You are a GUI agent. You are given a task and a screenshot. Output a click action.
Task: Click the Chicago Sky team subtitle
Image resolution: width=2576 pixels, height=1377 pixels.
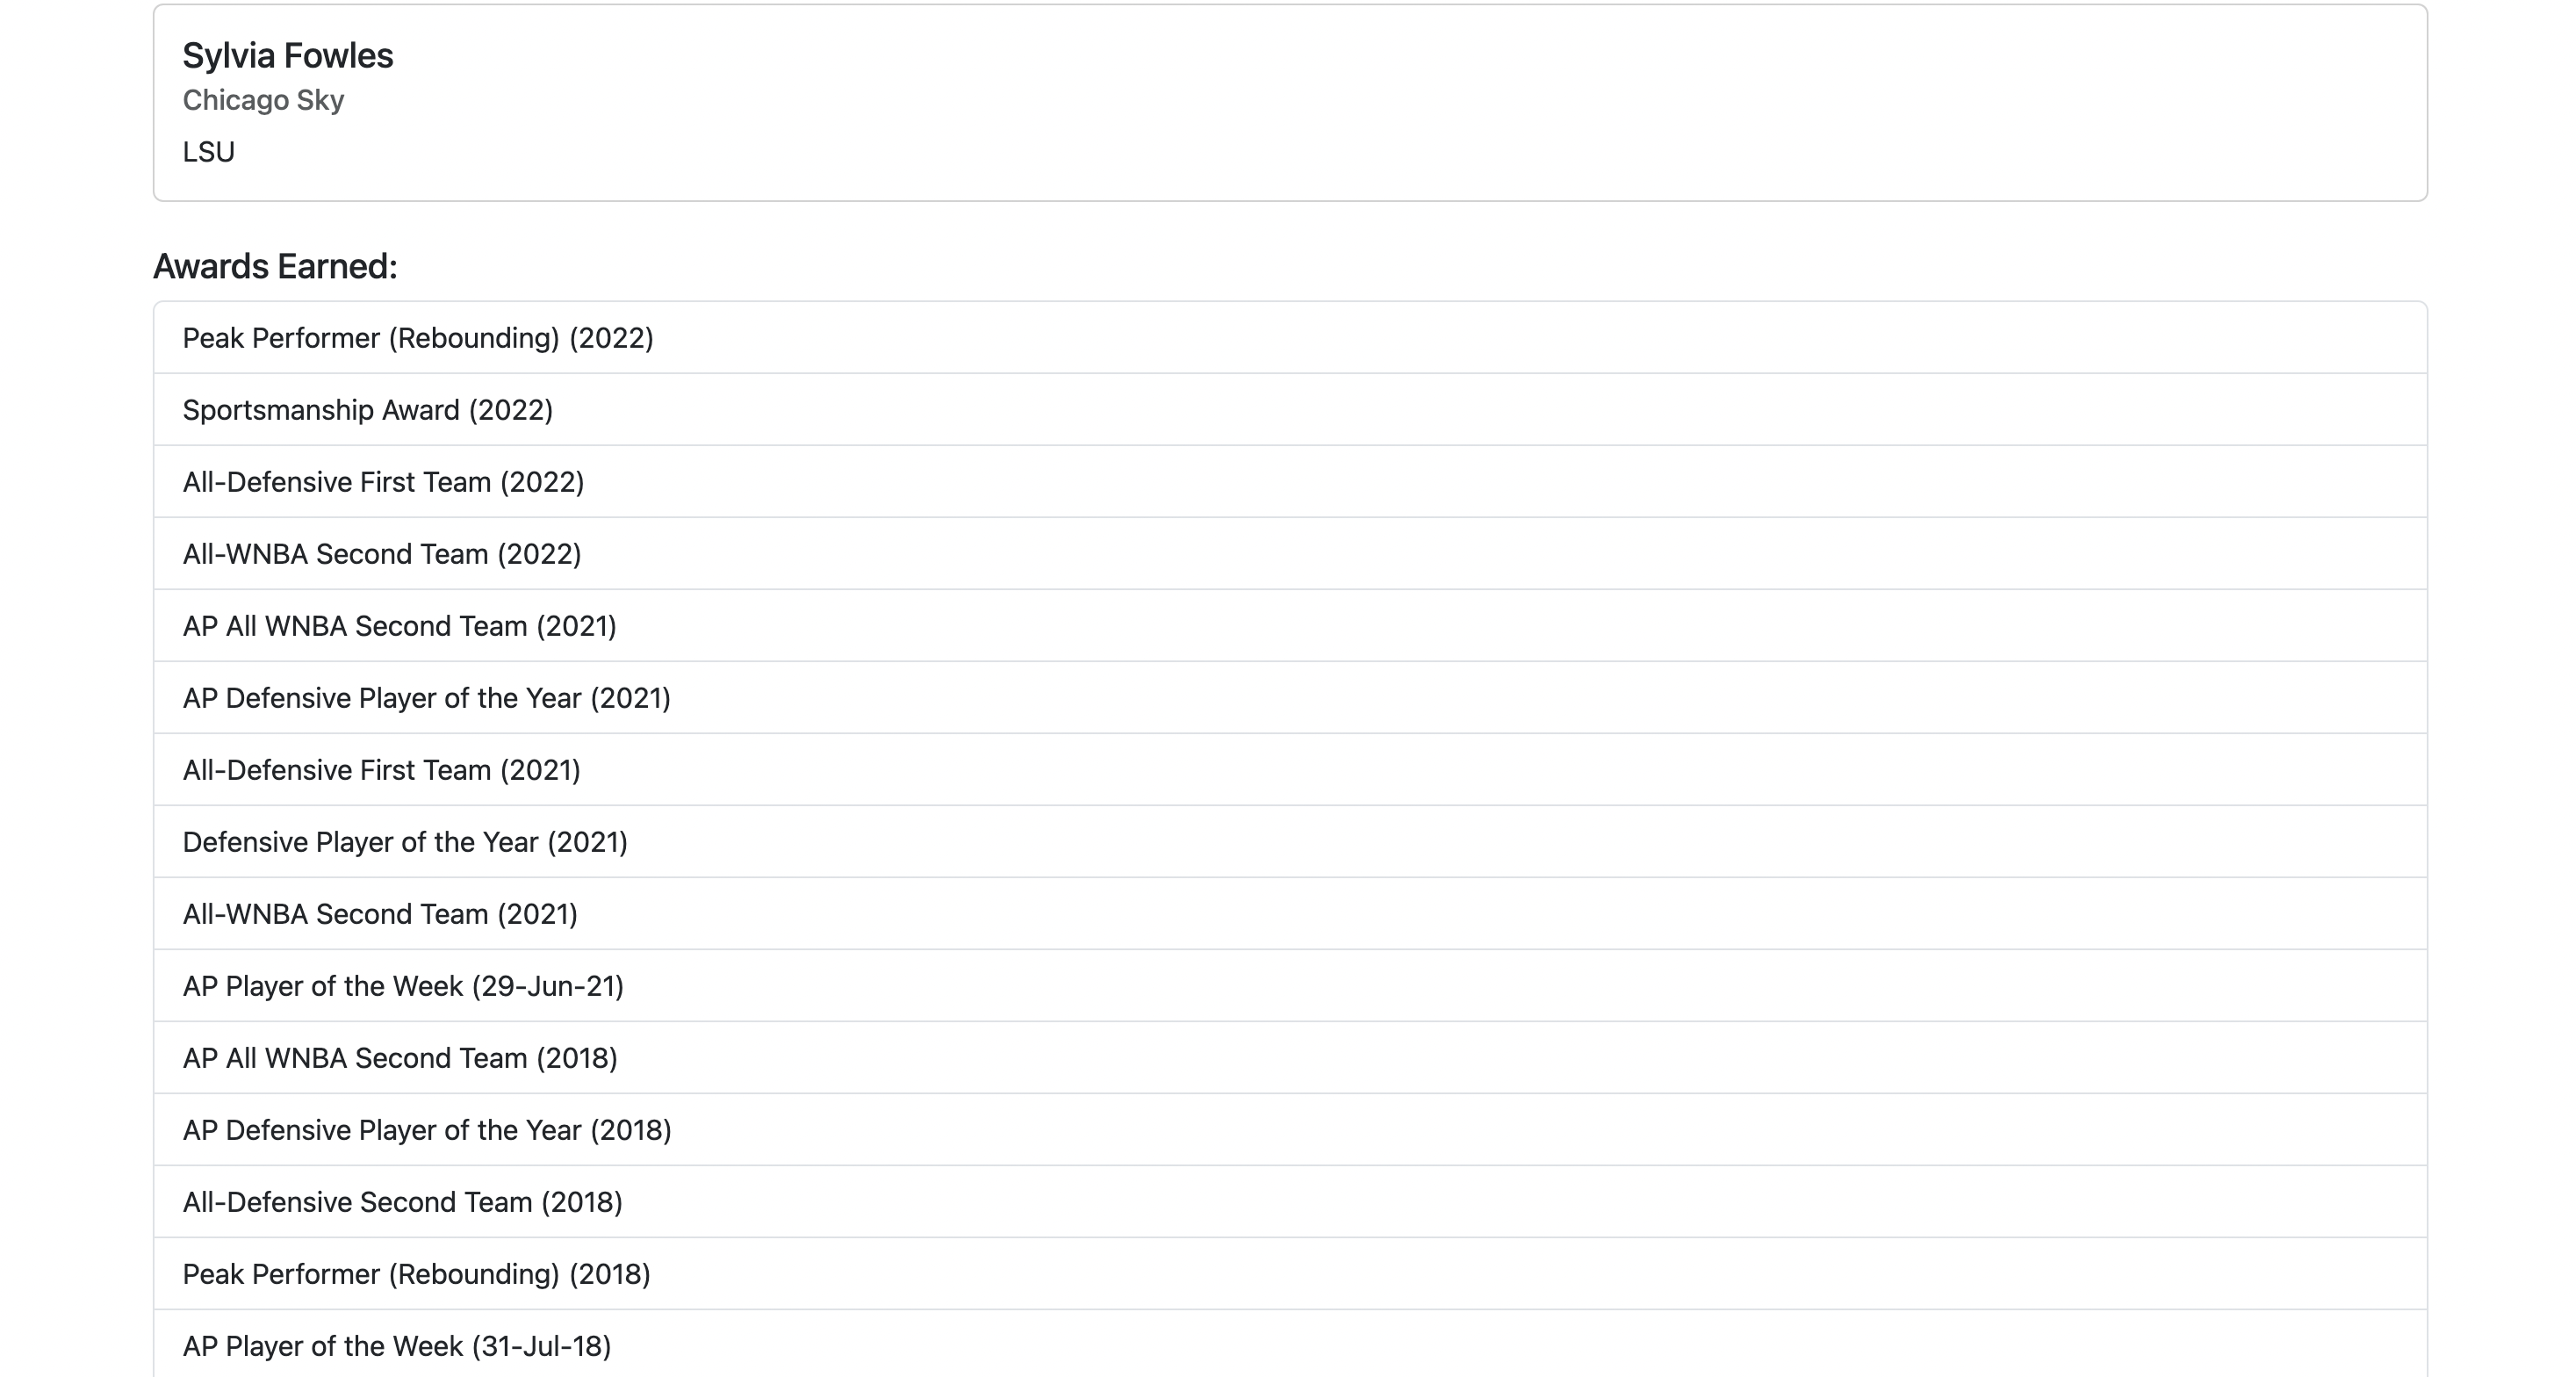pyautogui.click(x=263, y=100)
